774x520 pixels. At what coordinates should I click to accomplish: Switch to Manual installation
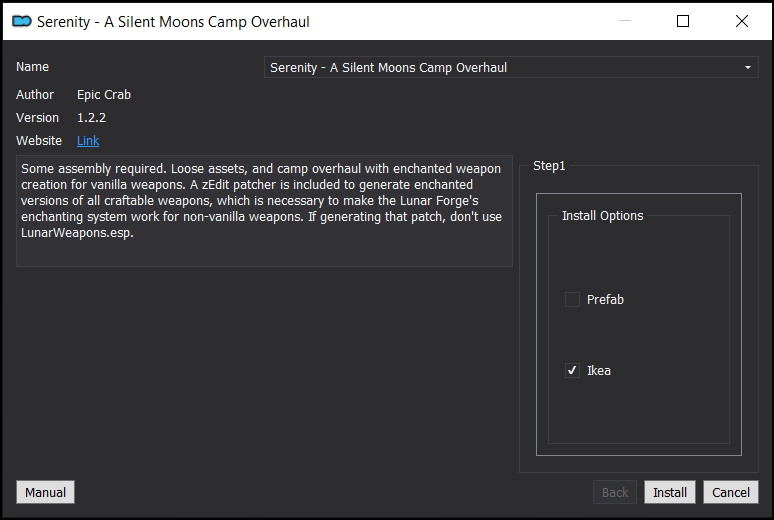tap(45, 492)
